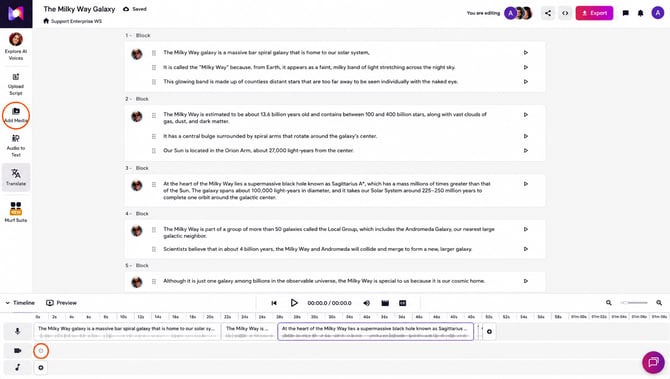Click the voice avatar of Block 3

pyautogui.click(x=137, y=185)
